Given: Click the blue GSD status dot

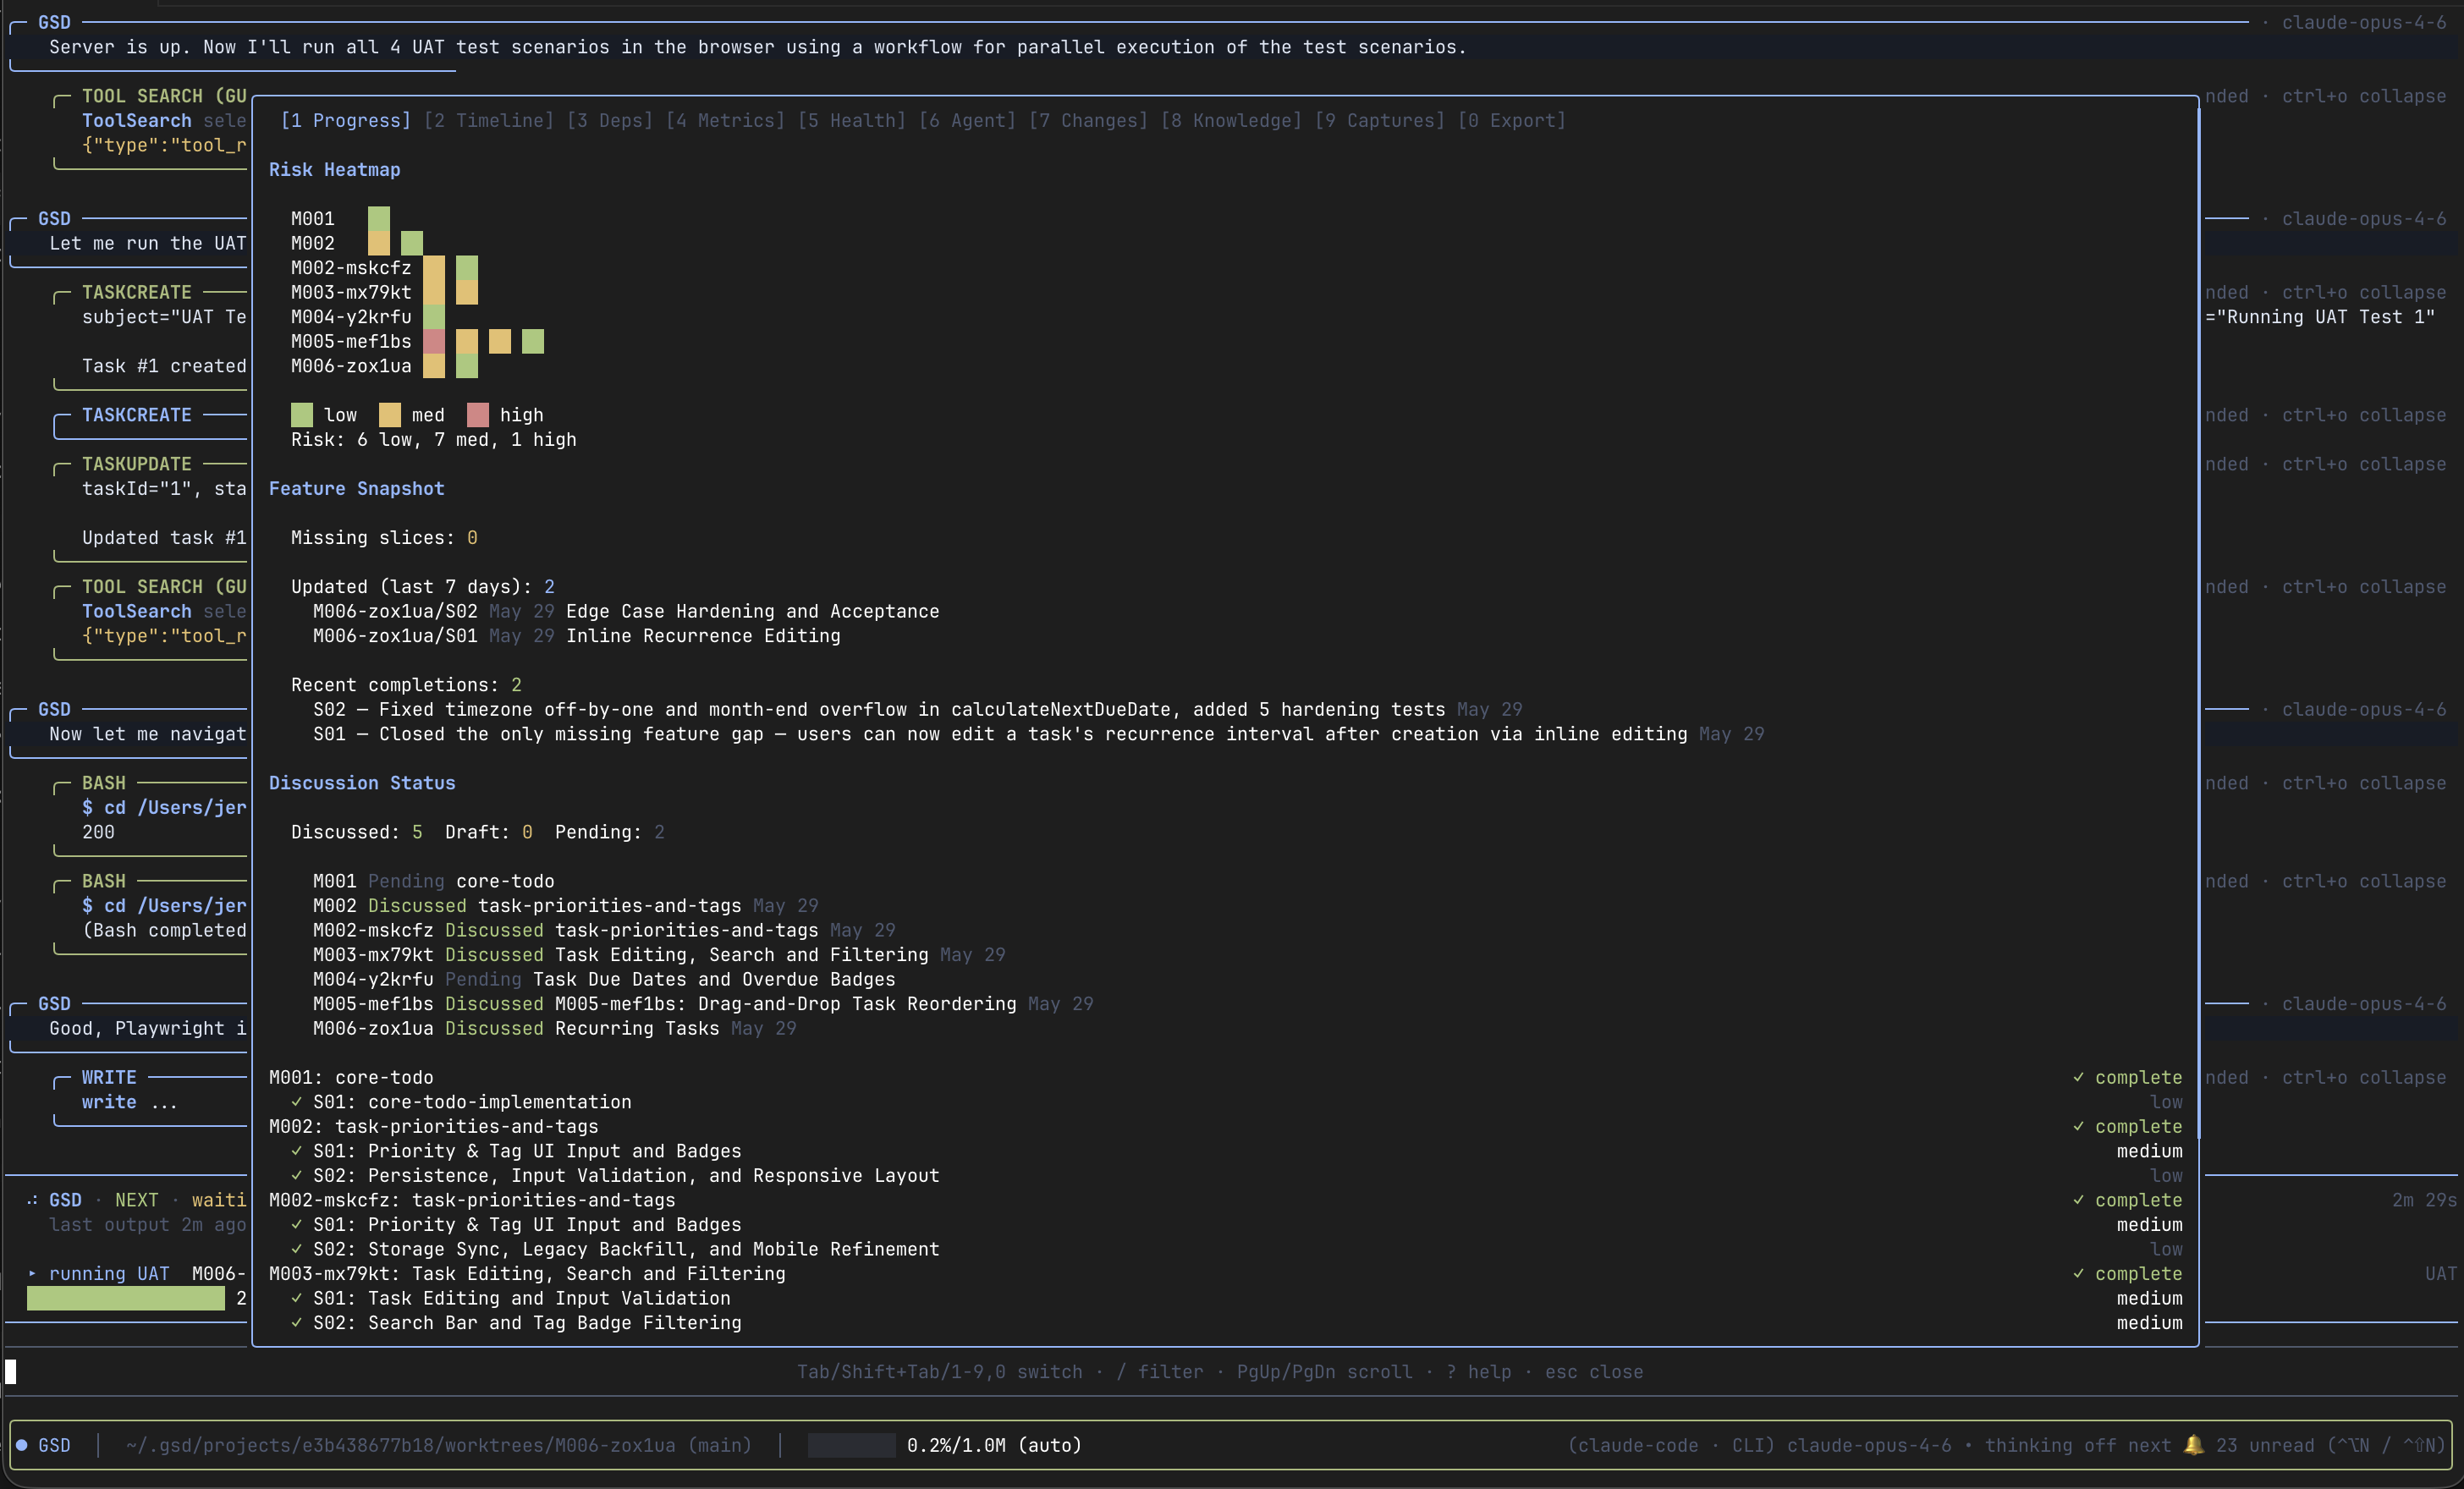Looking at the screenshot, I should (21, 1445).
